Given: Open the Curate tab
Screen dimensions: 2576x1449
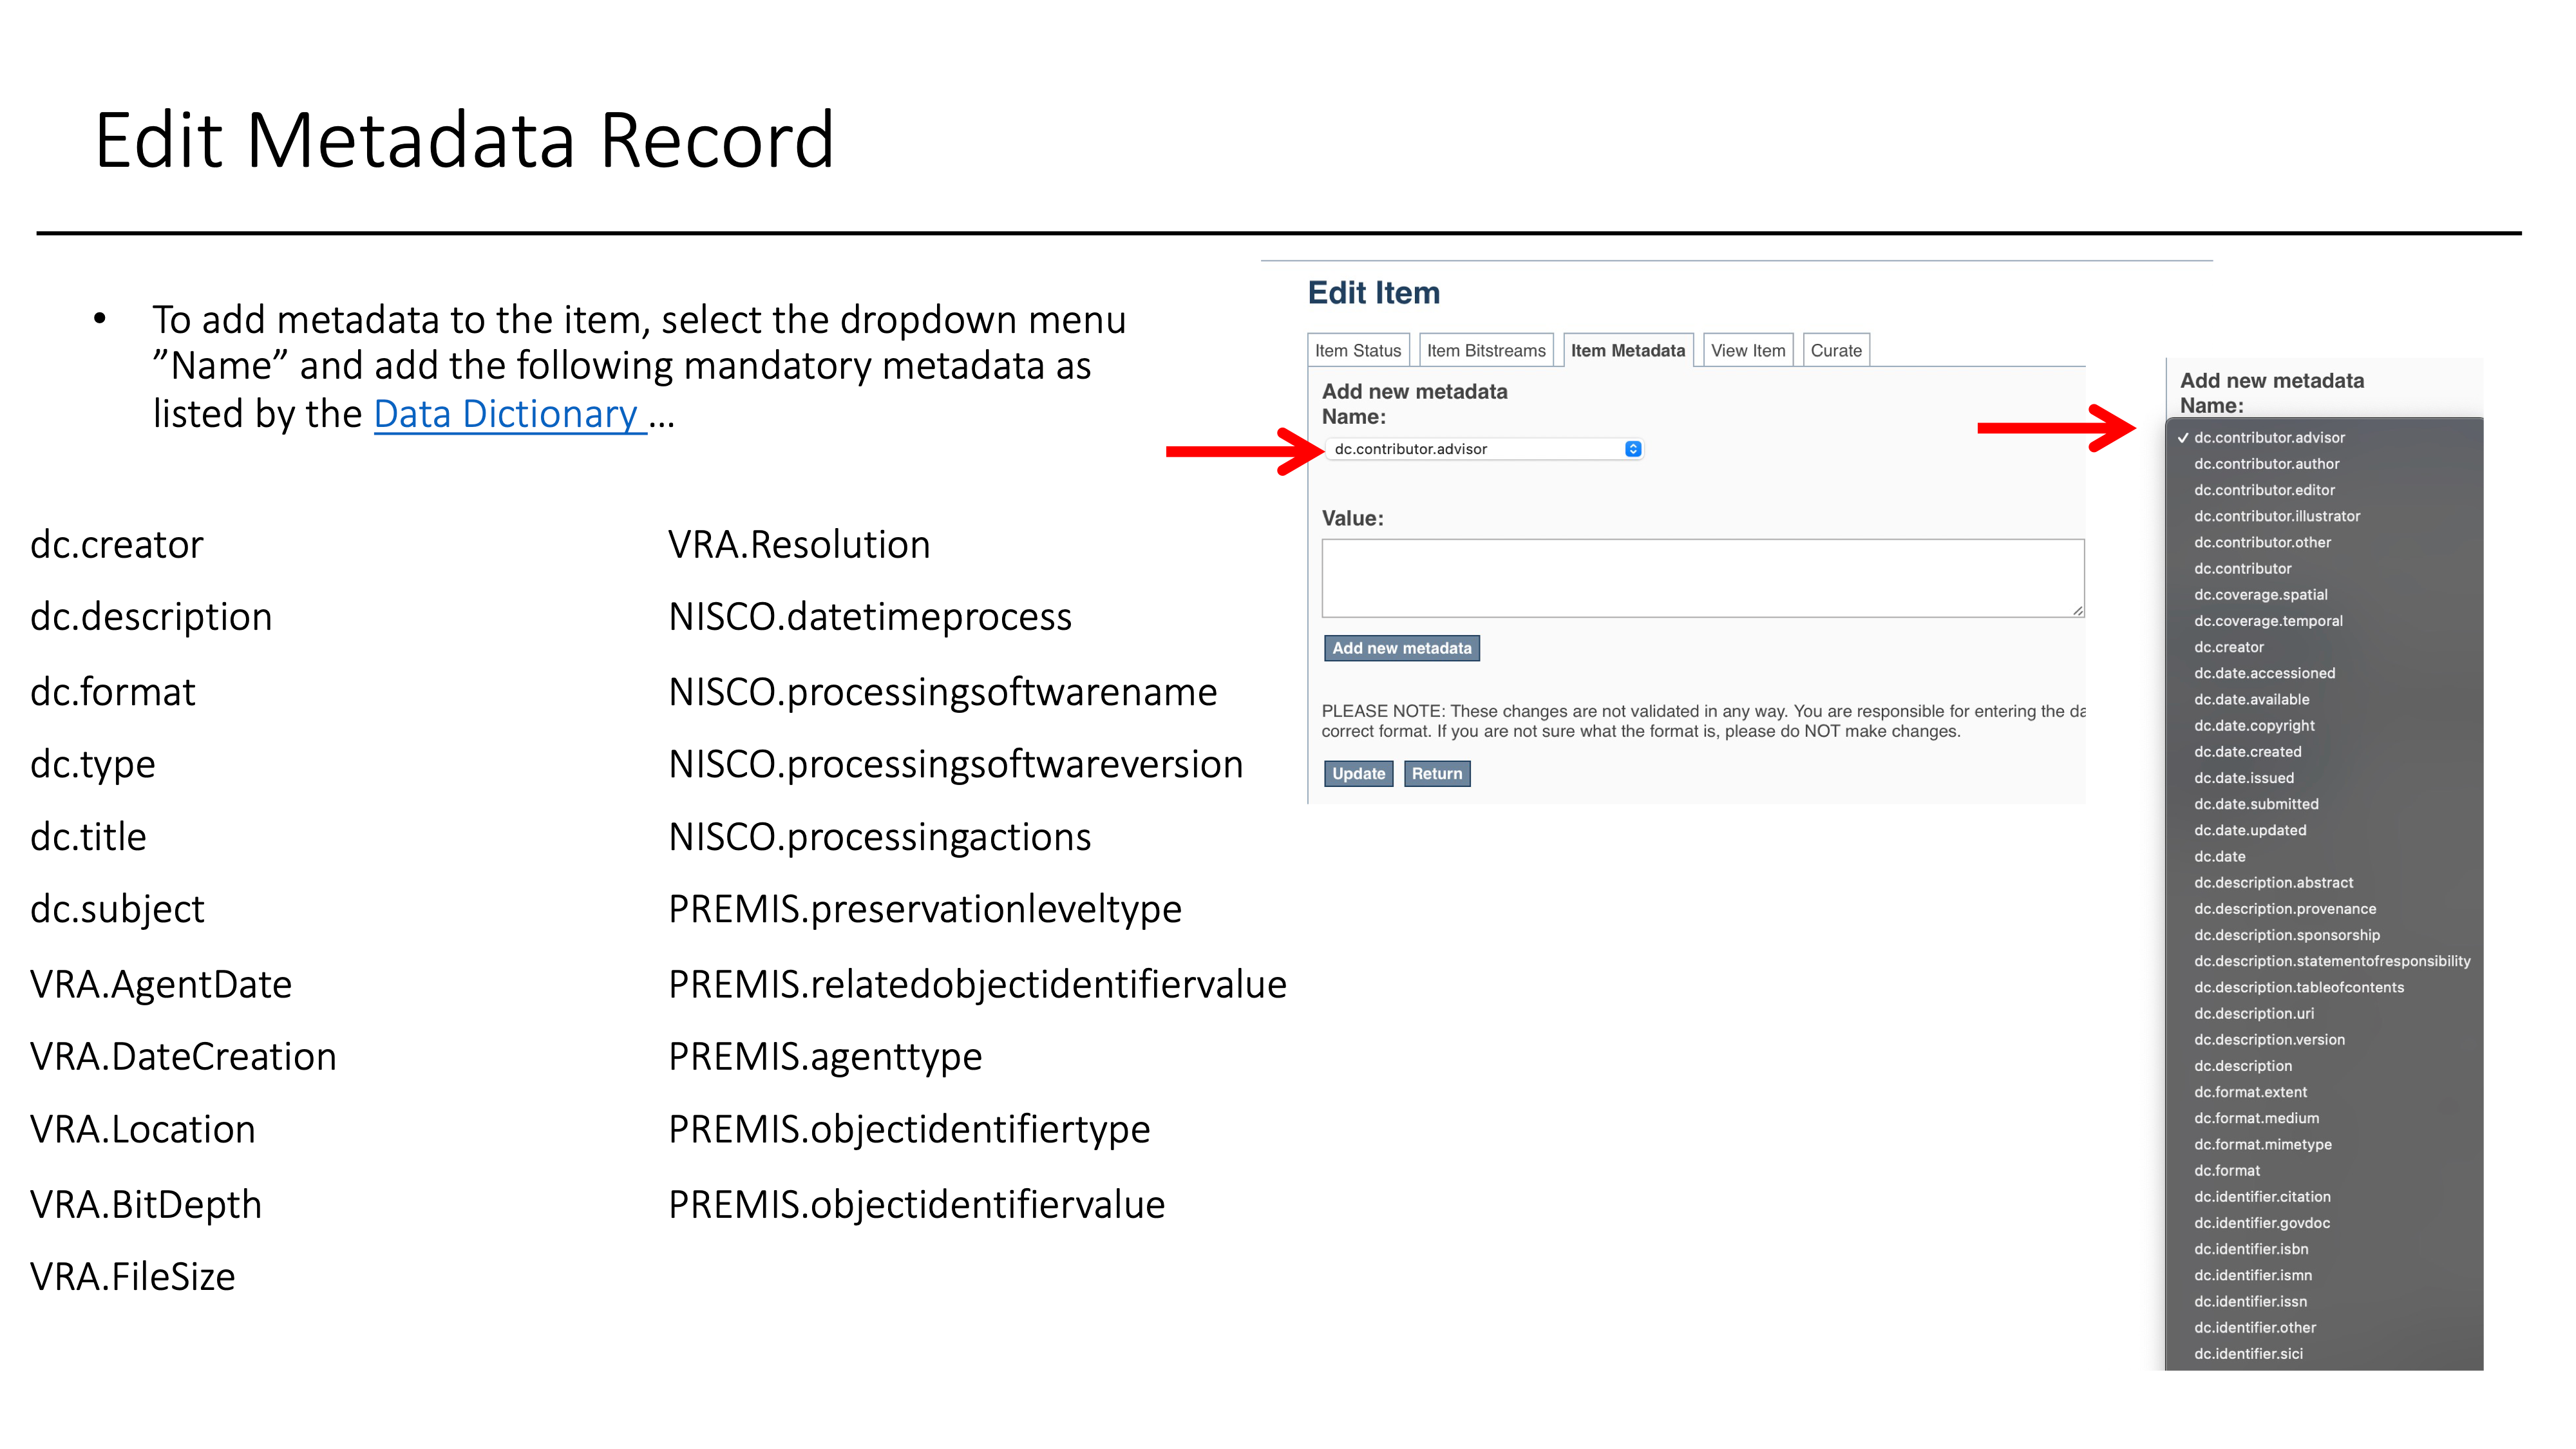Looking at the screenshot, I should [x=1835, y=351].
